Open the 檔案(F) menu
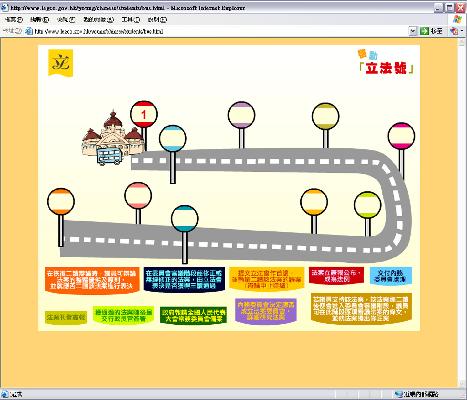467x400 pixels. [13, 20]
